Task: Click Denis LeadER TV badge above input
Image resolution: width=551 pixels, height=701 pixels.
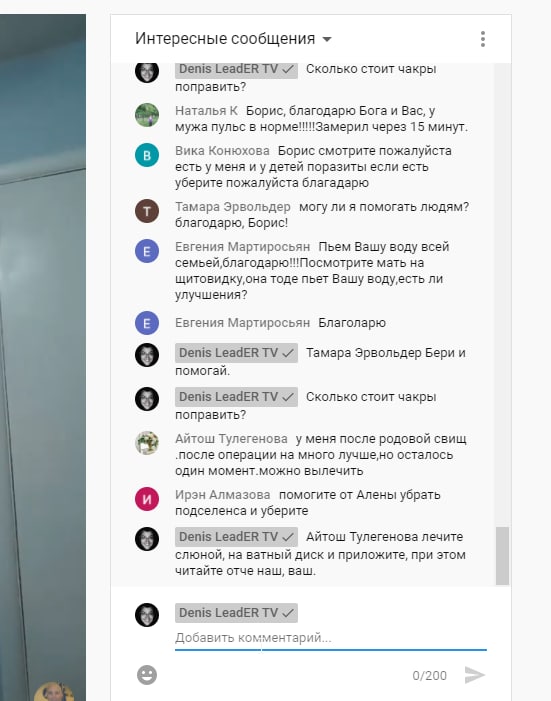Action: (x=236, y=612)
